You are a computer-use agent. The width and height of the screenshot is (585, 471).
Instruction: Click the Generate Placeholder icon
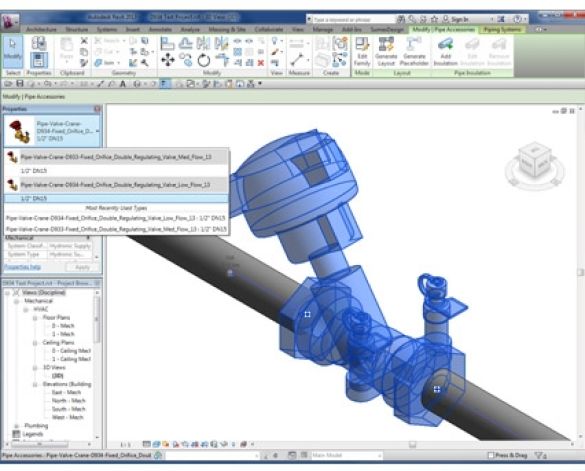tap(414, 52)
